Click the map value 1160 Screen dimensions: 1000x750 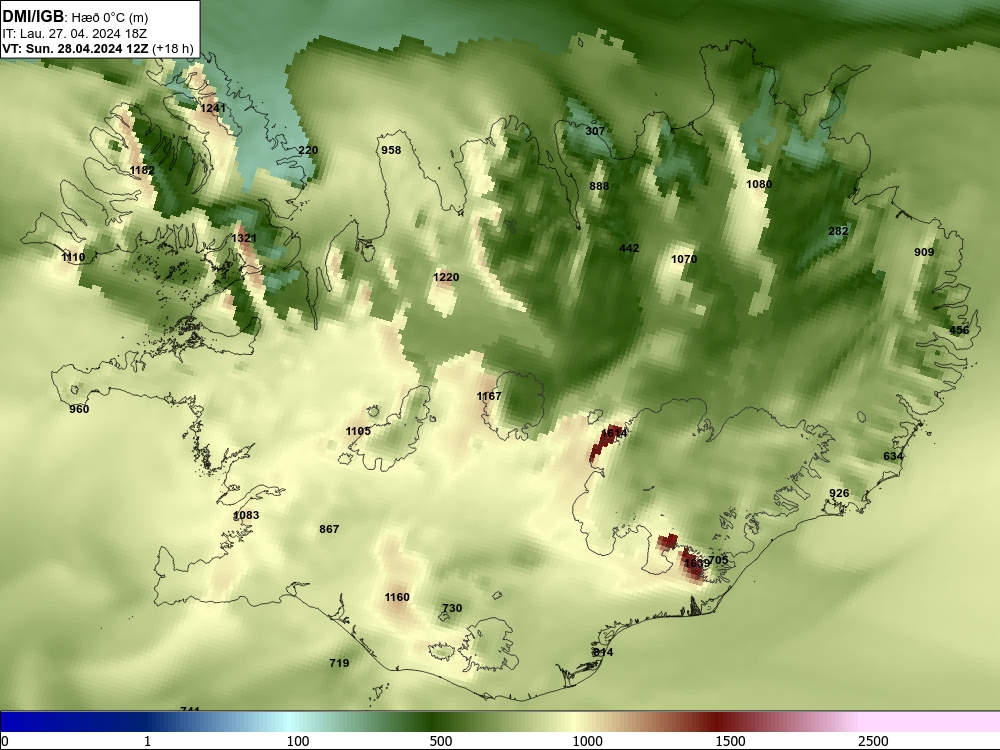(397, 597)
